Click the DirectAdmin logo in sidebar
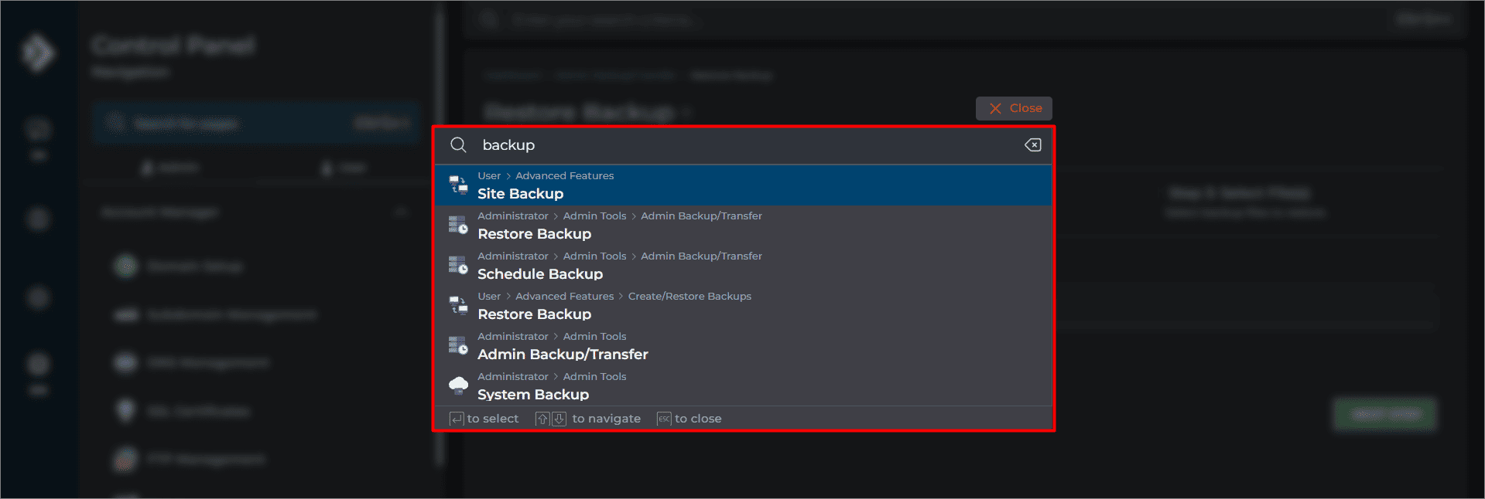 tap(38, 53)
